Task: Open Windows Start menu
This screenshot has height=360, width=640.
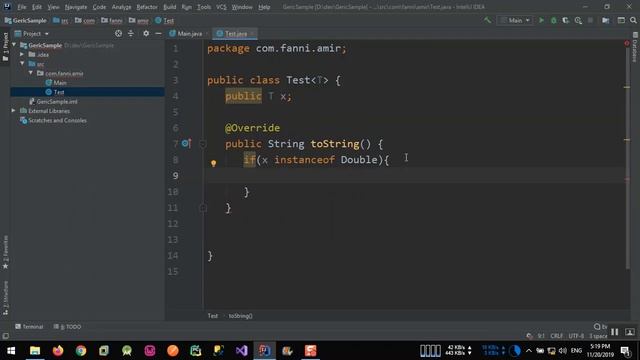Action: (11, 351)
